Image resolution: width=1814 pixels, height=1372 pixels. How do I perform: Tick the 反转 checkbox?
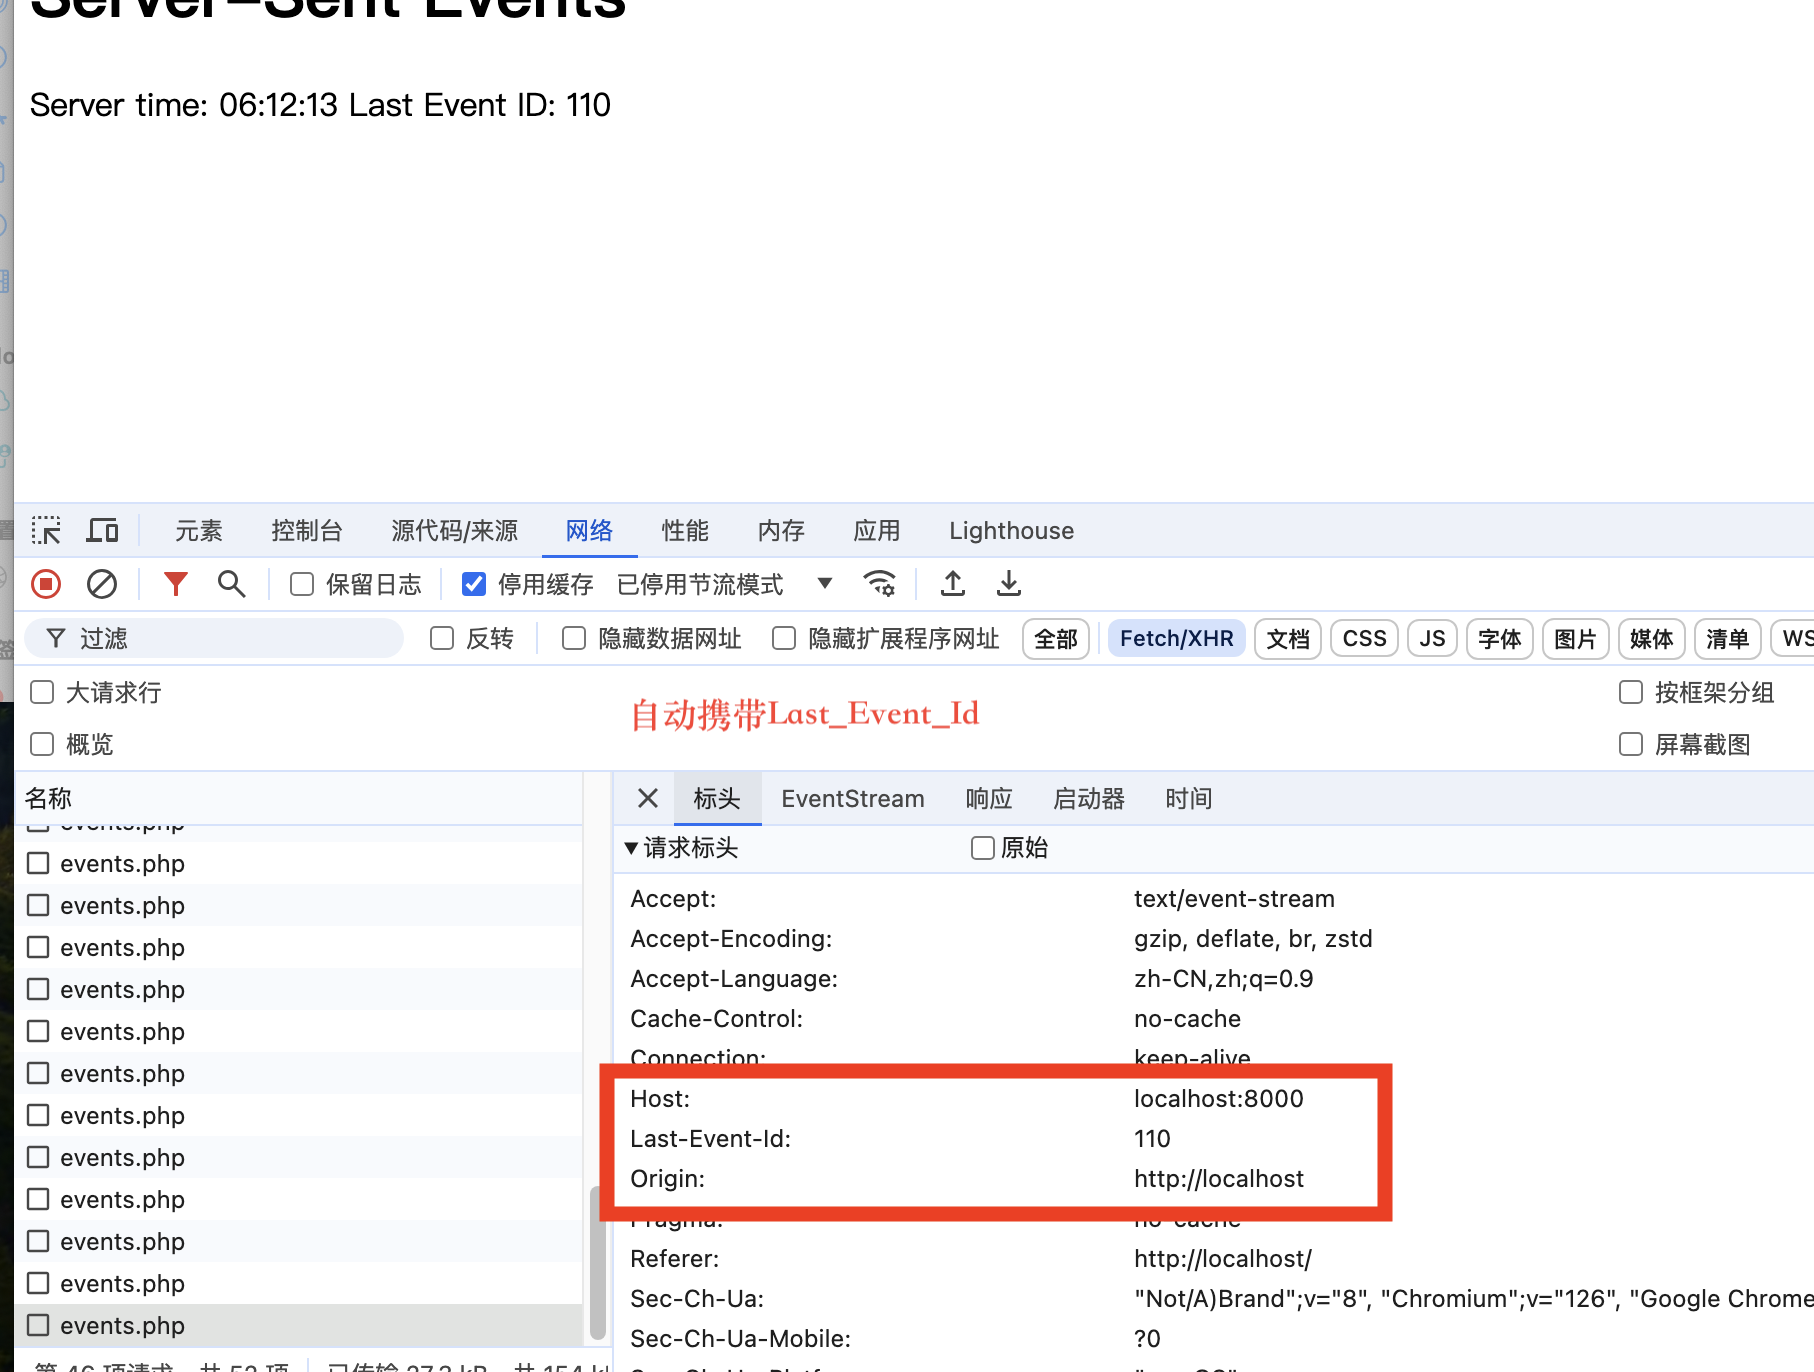point(442,638)
